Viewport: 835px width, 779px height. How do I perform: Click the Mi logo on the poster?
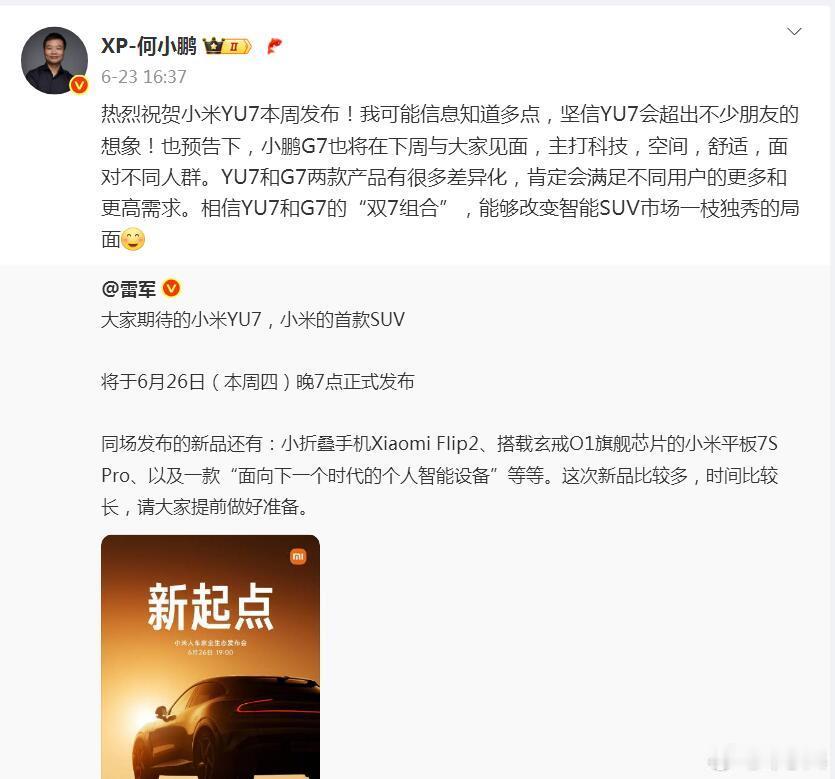[298, 556]
